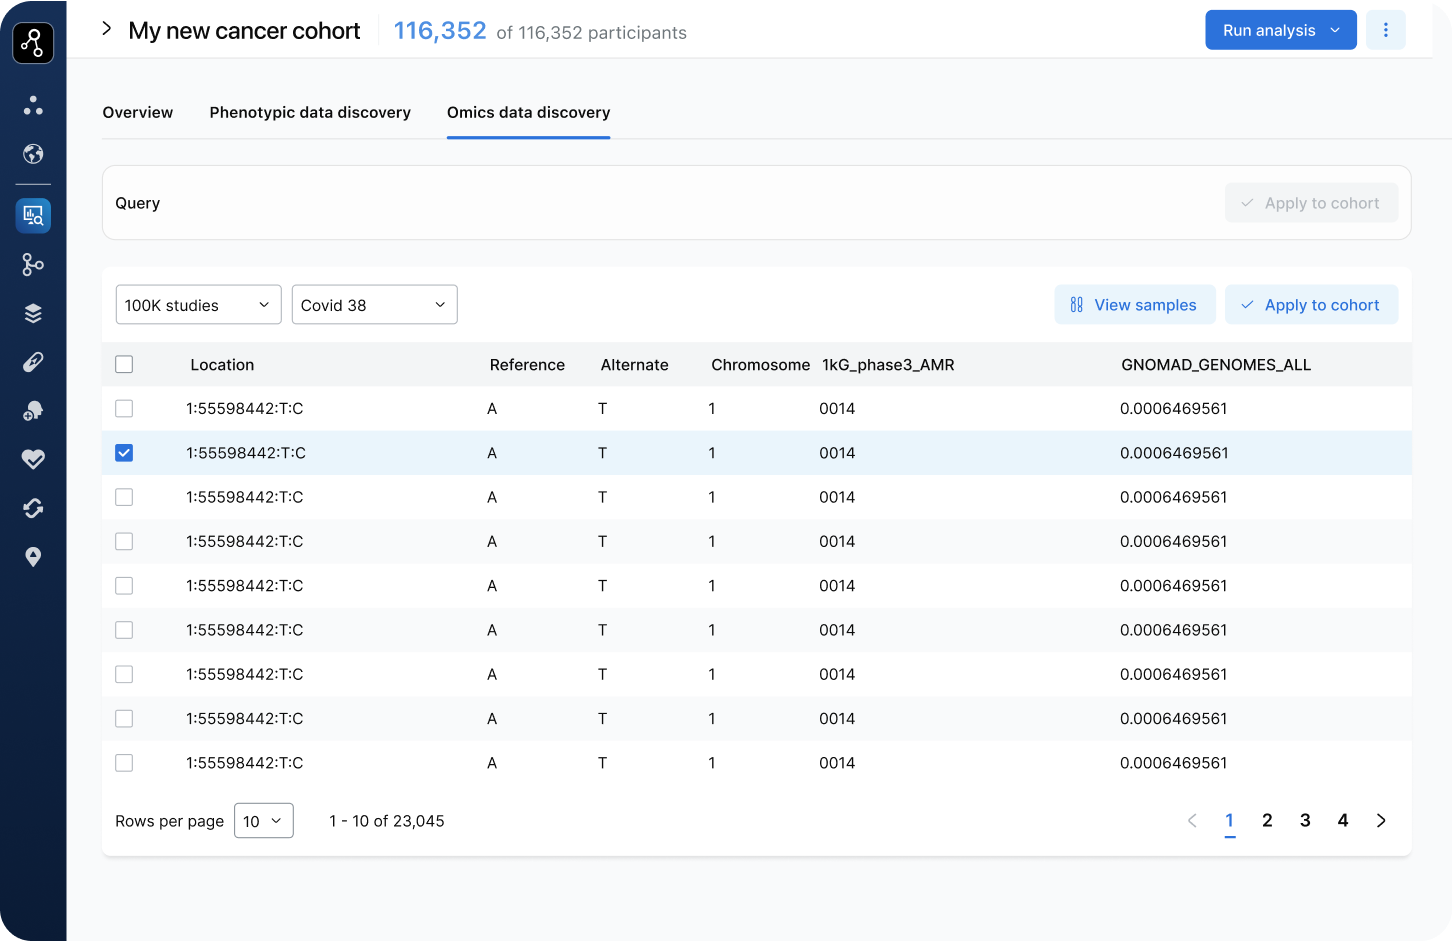Click the Alternate column header

pos(634,365)
